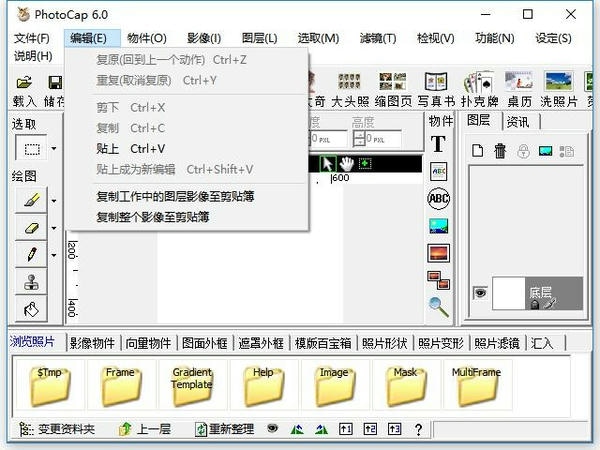Click the magnifier object icon
The image size is (600, 450).
439,307
